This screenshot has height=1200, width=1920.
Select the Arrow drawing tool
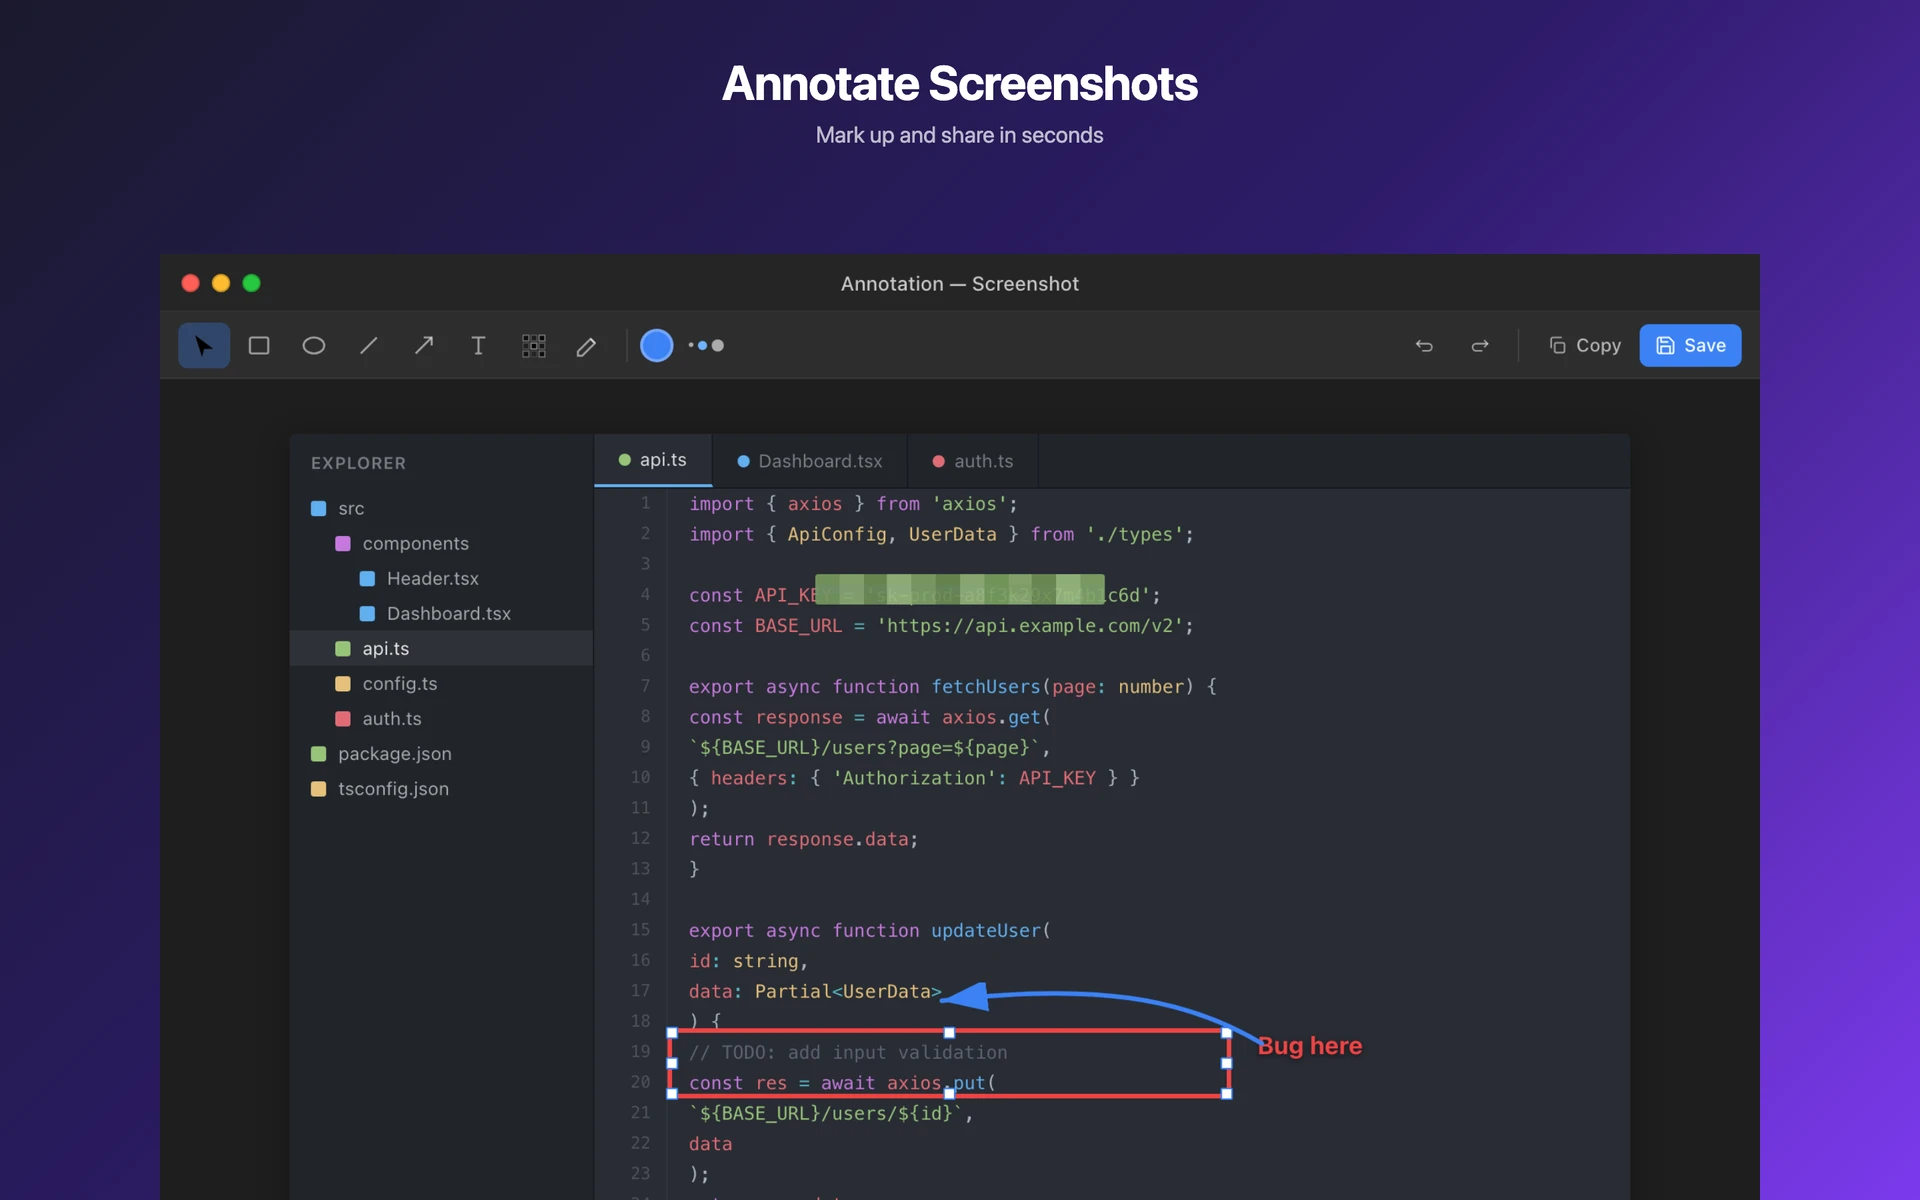point(424,346)
